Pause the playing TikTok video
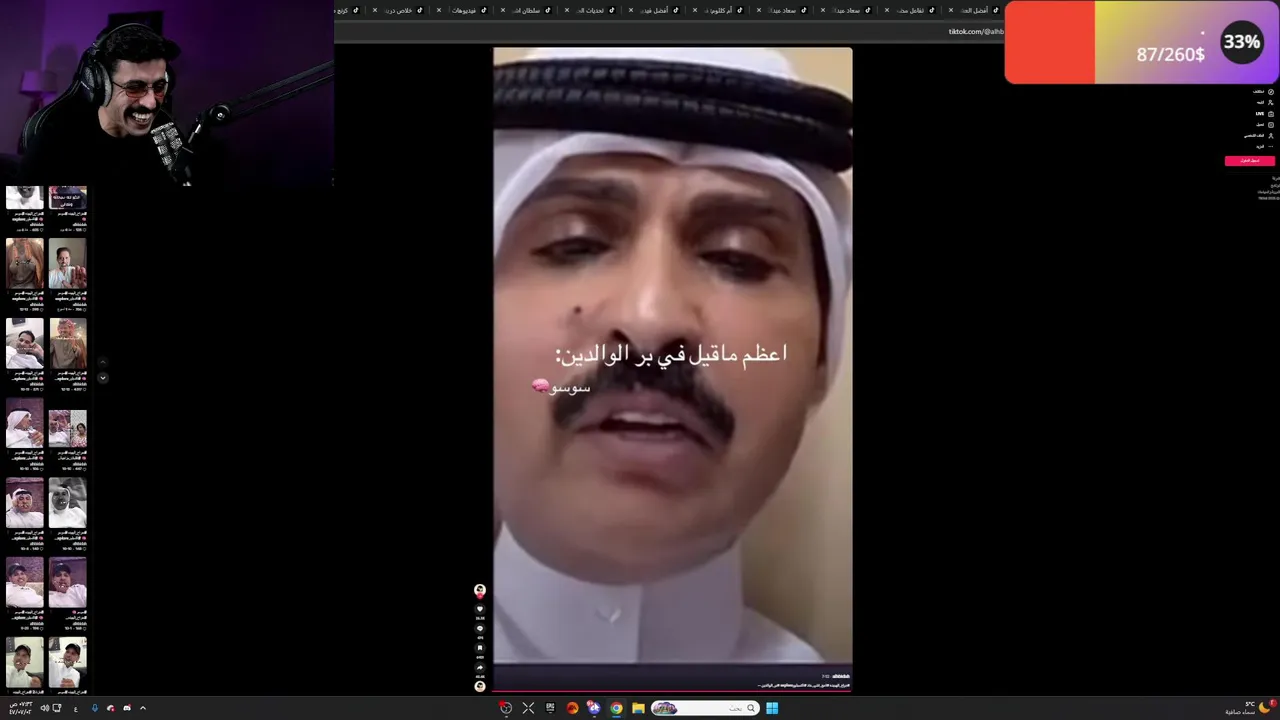 tap(672, 355)
